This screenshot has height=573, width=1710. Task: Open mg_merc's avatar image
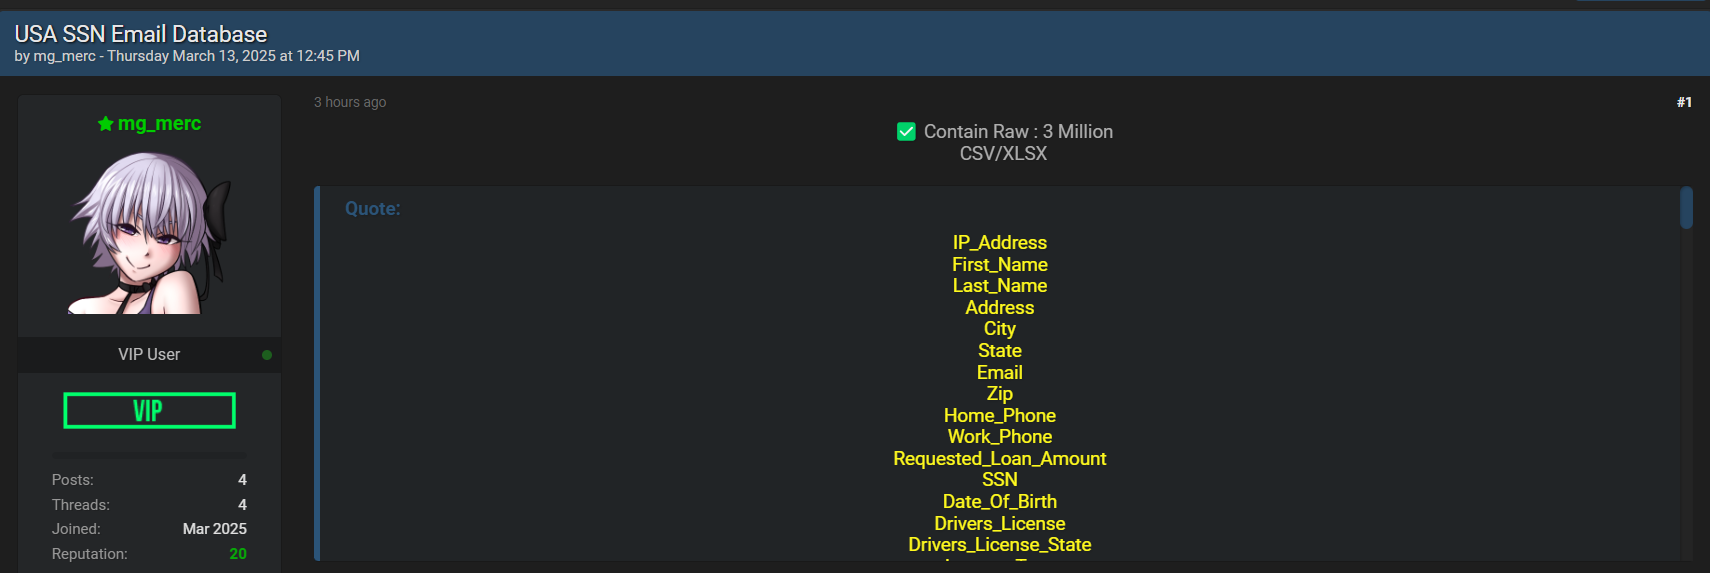(x=150, y=233)
